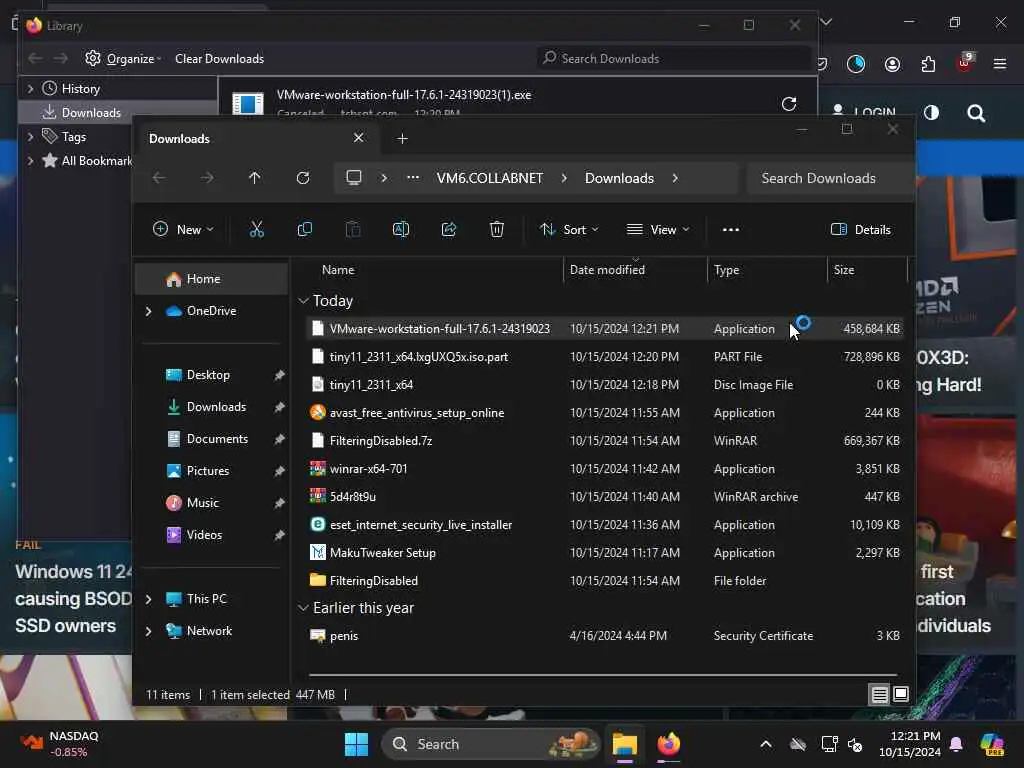Open the View dropdown menu
Viewport: 1024px width, 768px height.
pyautogui.click(x=658, y=229)
